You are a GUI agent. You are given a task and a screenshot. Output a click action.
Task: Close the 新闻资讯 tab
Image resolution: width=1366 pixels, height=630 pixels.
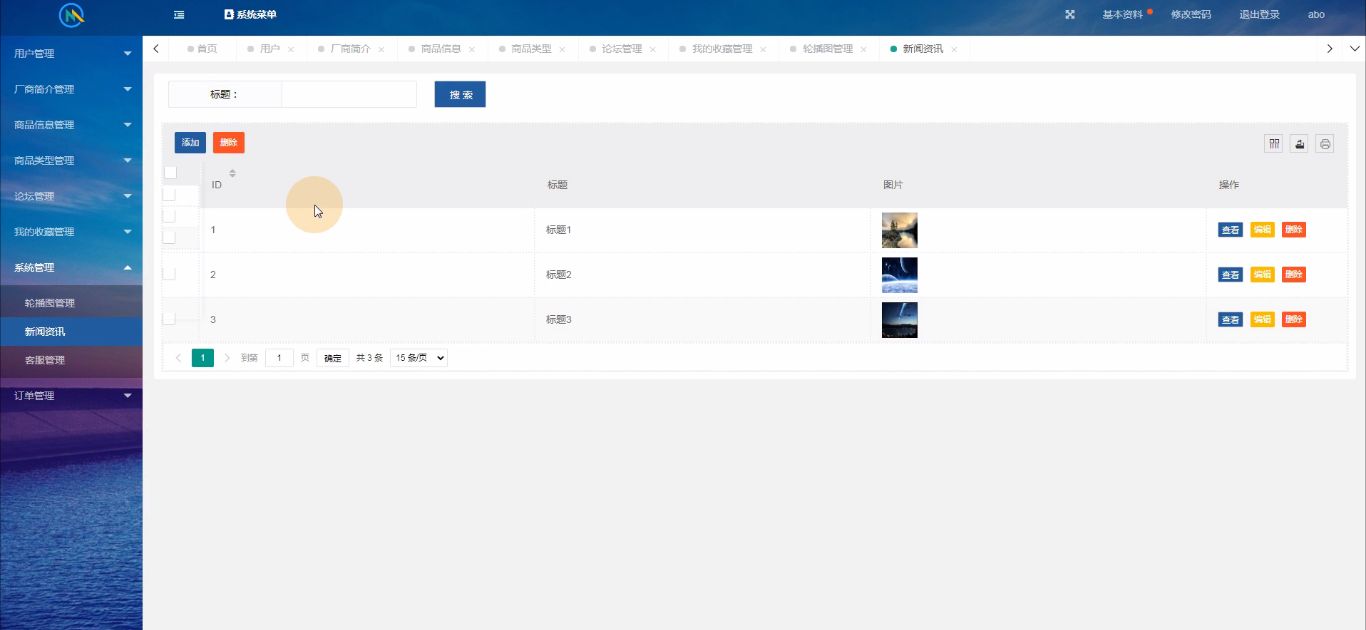click(954, 49)
